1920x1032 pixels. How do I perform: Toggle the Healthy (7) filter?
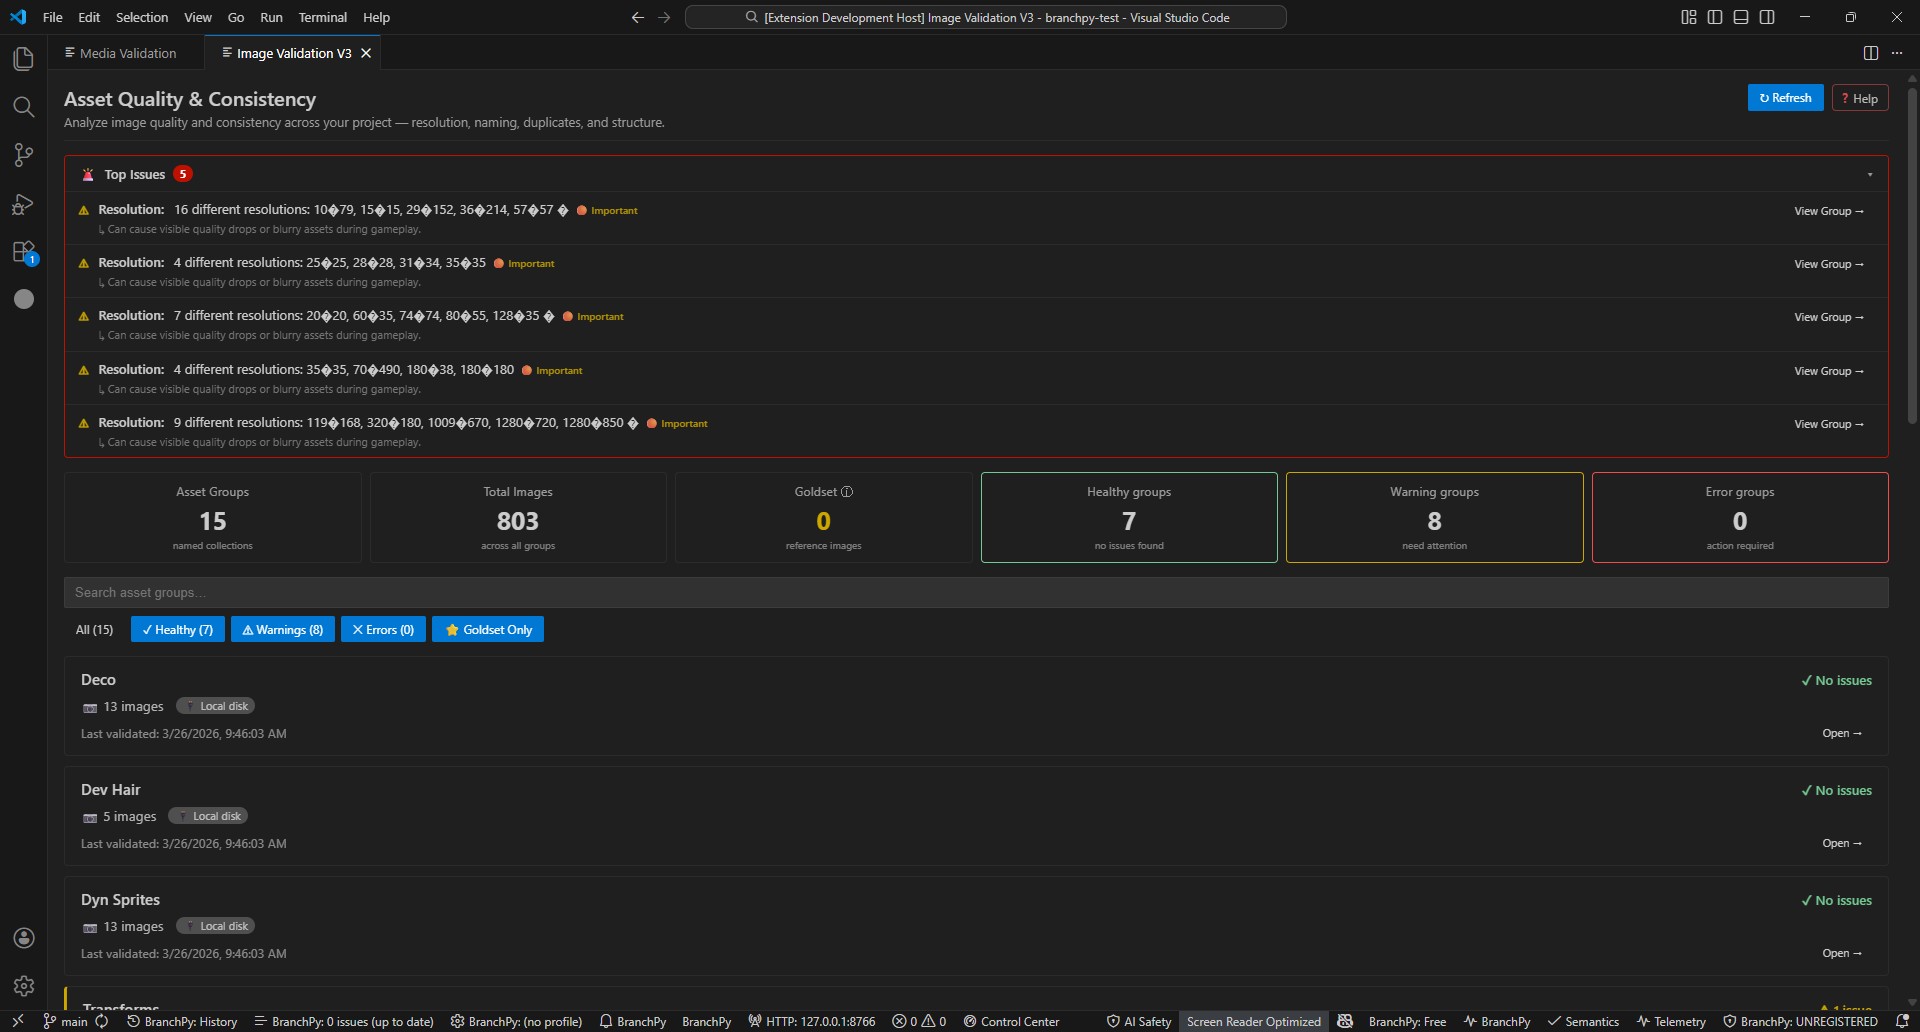178,630
